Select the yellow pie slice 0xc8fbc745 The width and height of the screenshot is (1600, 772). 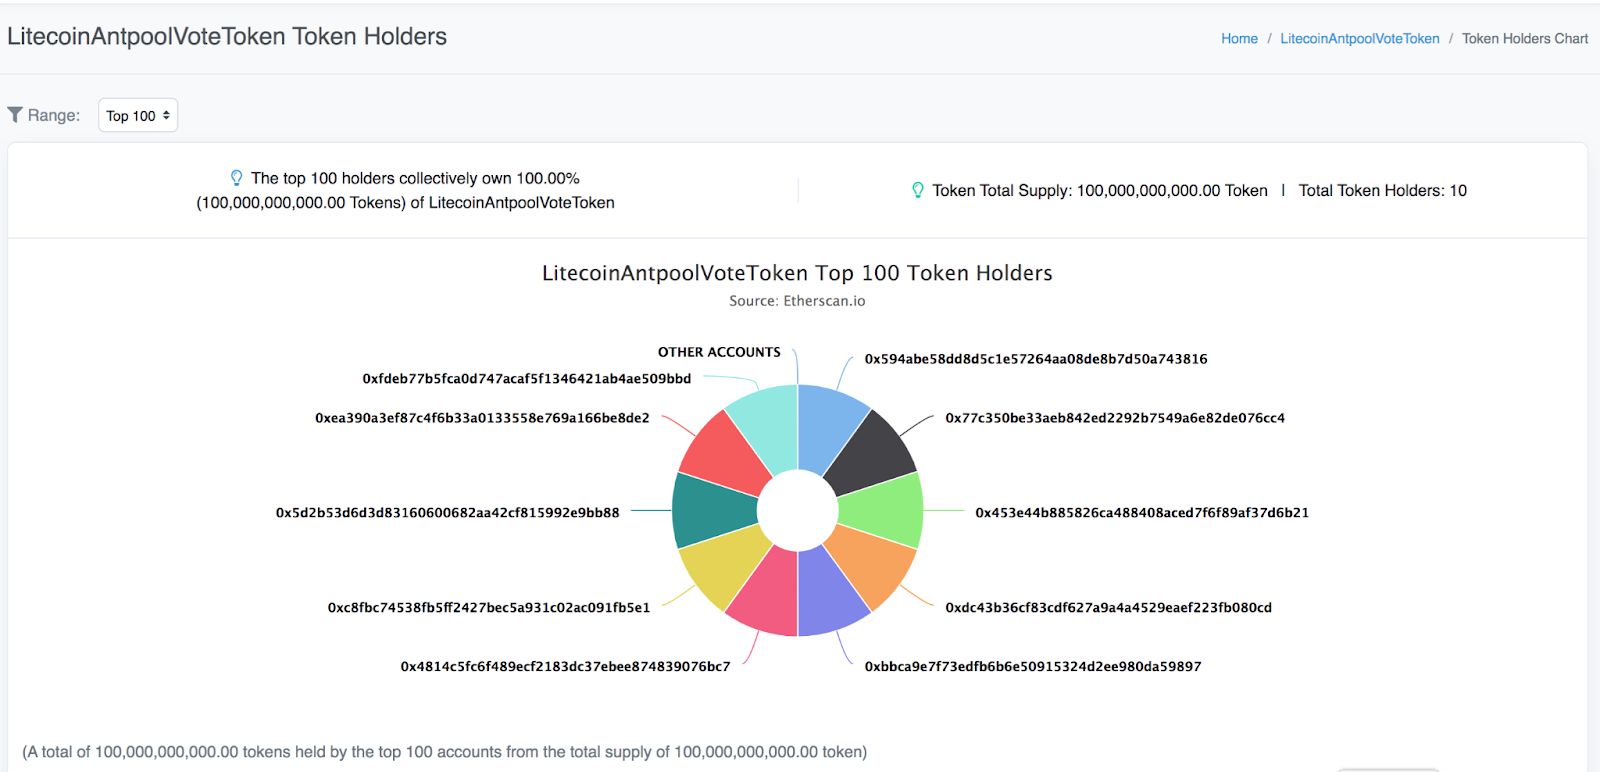click(x=724, y=565)
